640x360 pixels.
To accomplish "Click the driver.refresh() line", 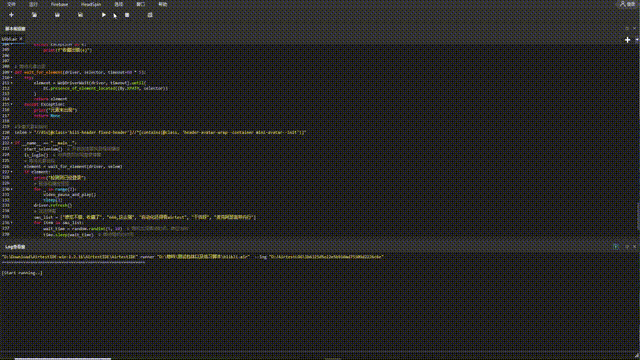I will pos(53,205).
